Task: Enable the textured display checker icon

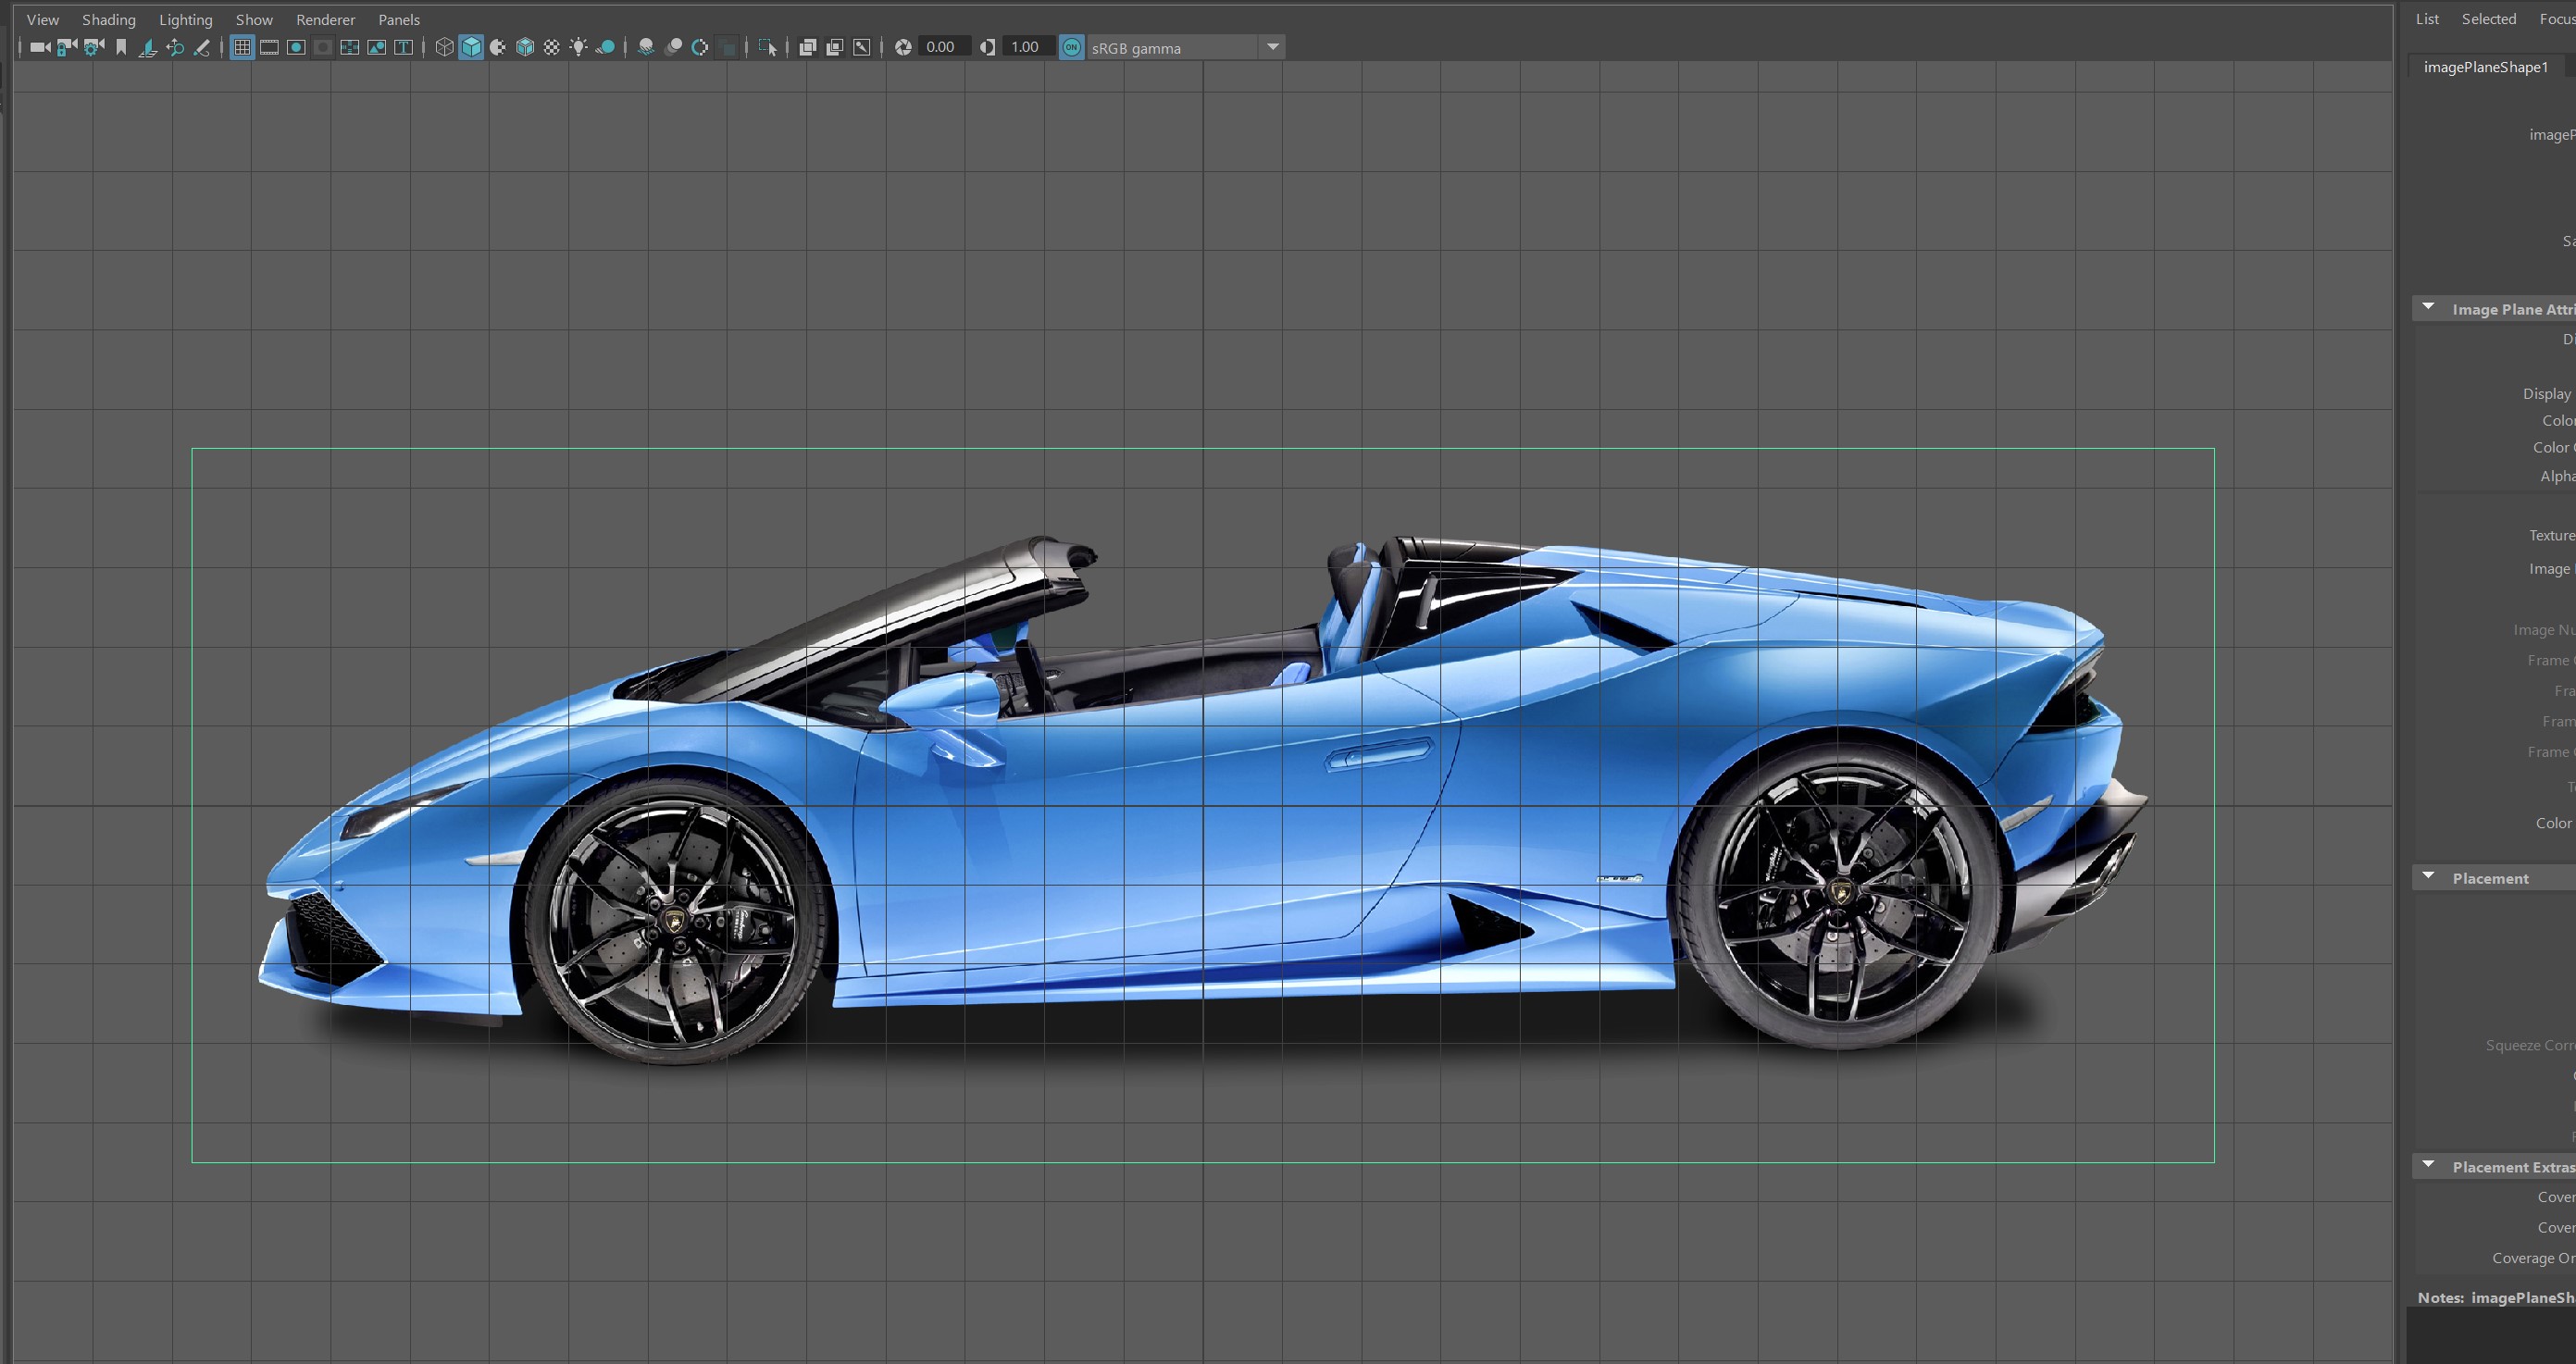Action: (x=551, y=47)
